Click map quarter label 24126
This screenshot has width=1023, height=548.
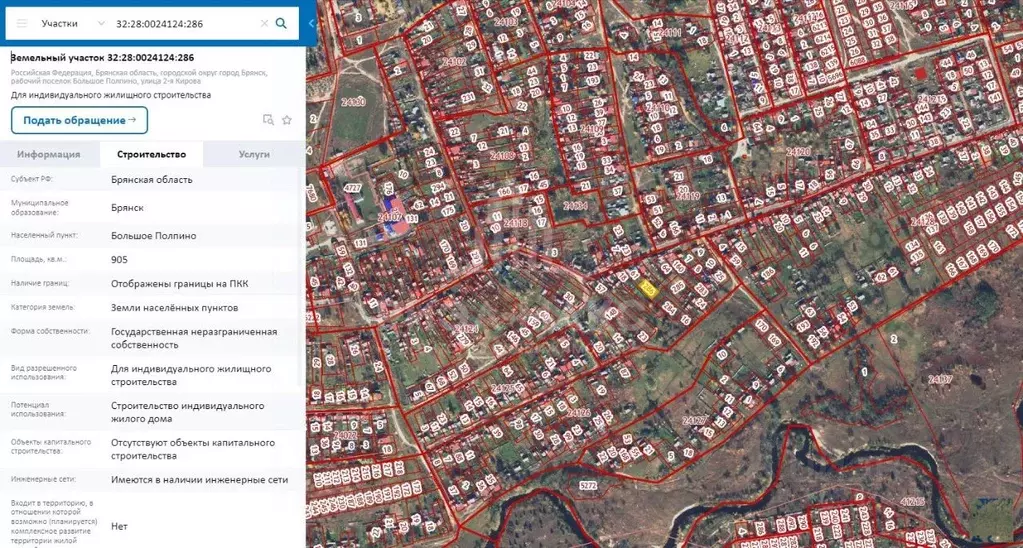click(579, 413)
